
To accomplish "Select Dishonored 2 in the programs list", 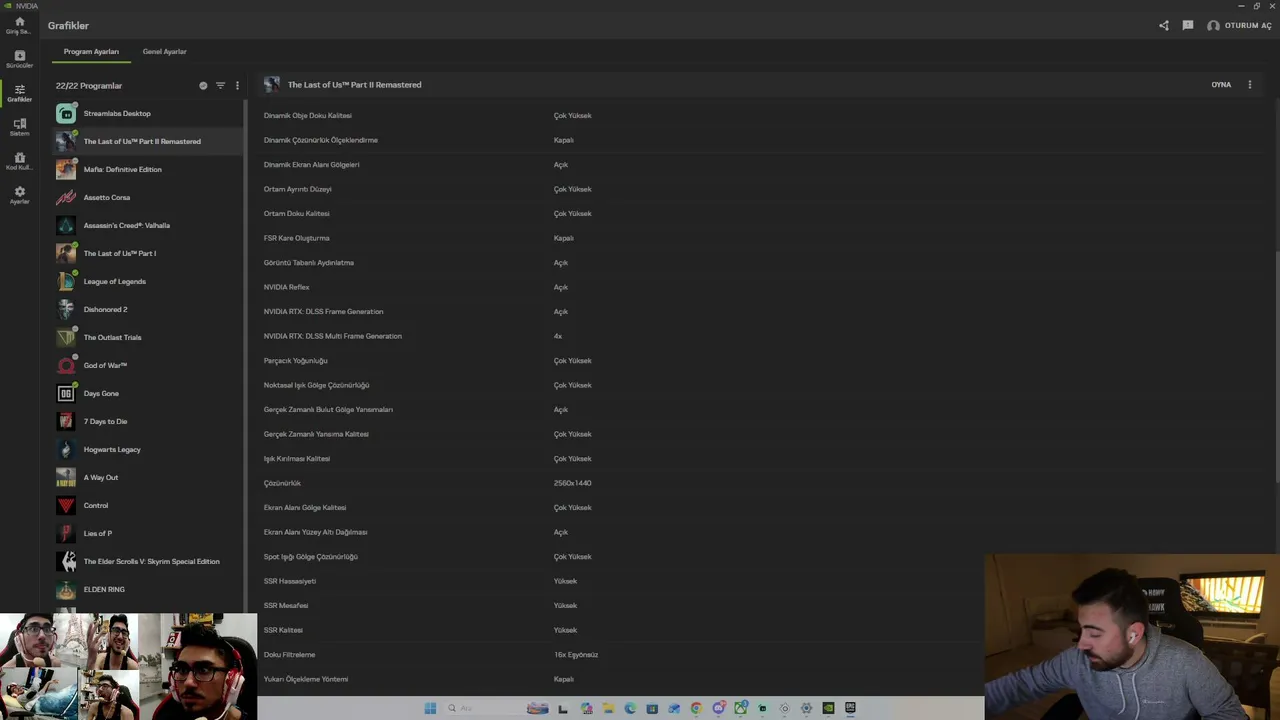I will point(148,310).
